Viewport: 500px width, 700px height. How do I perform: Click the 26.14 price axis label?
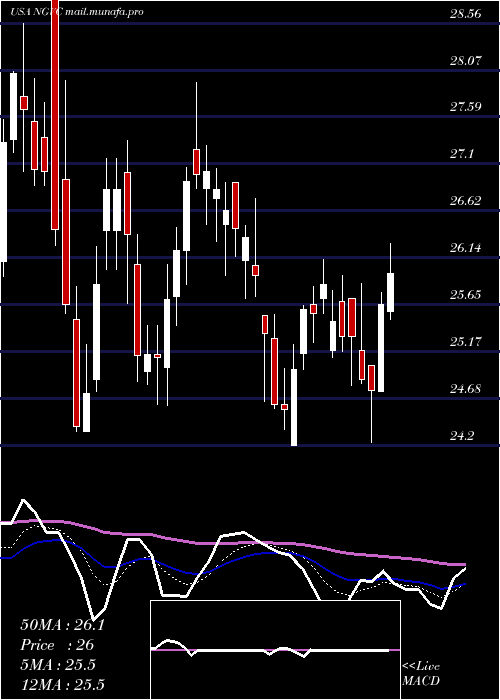466,248
